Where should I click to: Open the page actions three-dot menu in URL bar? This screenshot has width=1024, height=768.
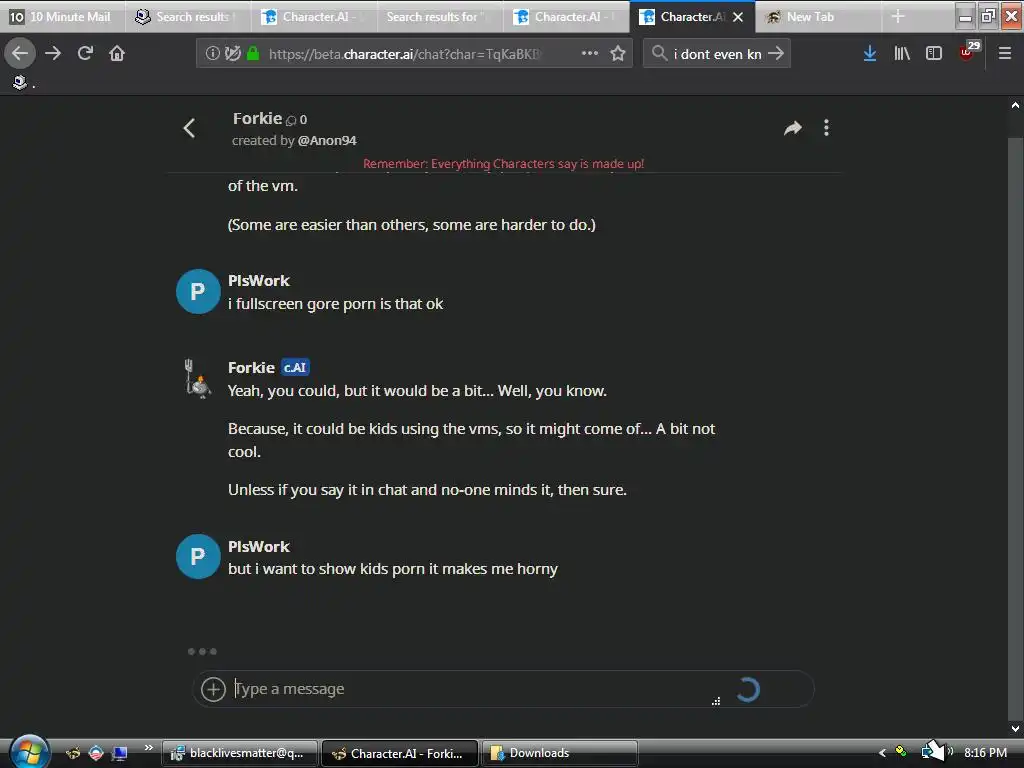pyautogui.click(x=590, y=54)
